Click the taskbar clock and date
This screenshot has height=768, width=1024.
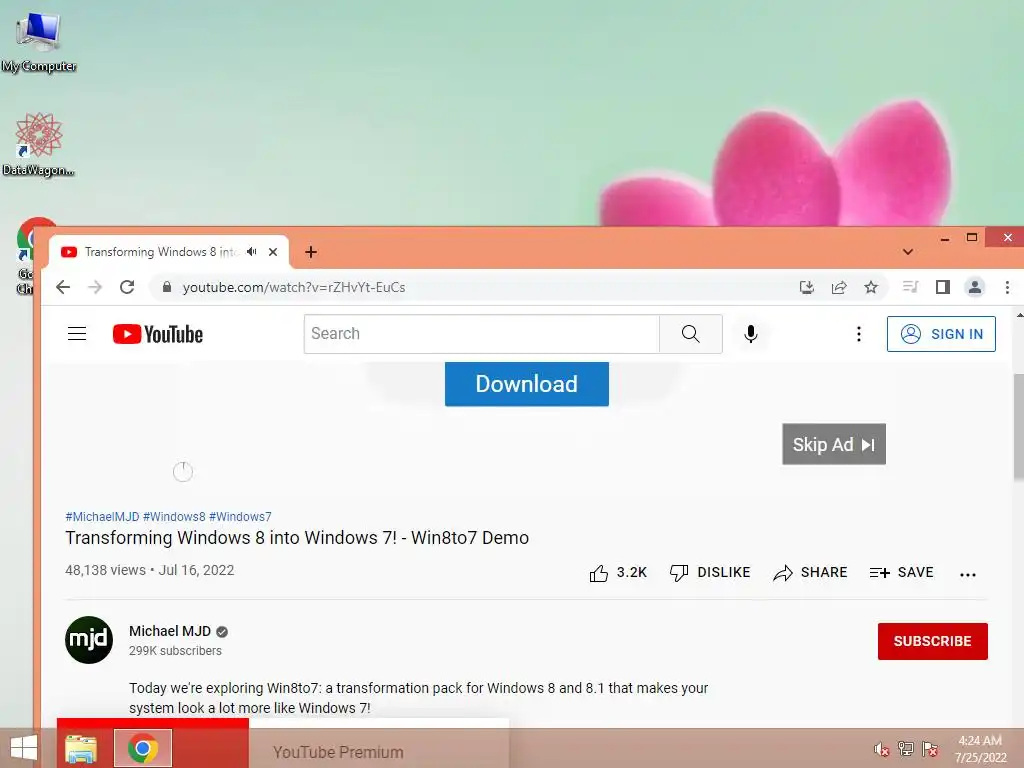[x=980, y=749]
